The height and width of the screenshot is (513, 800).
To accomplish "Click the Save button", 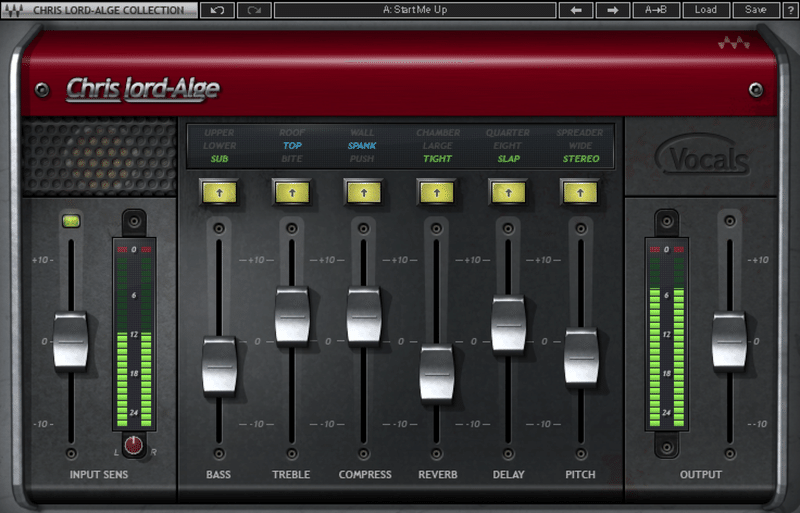I will pyautogui.click(x=756, y=10).
